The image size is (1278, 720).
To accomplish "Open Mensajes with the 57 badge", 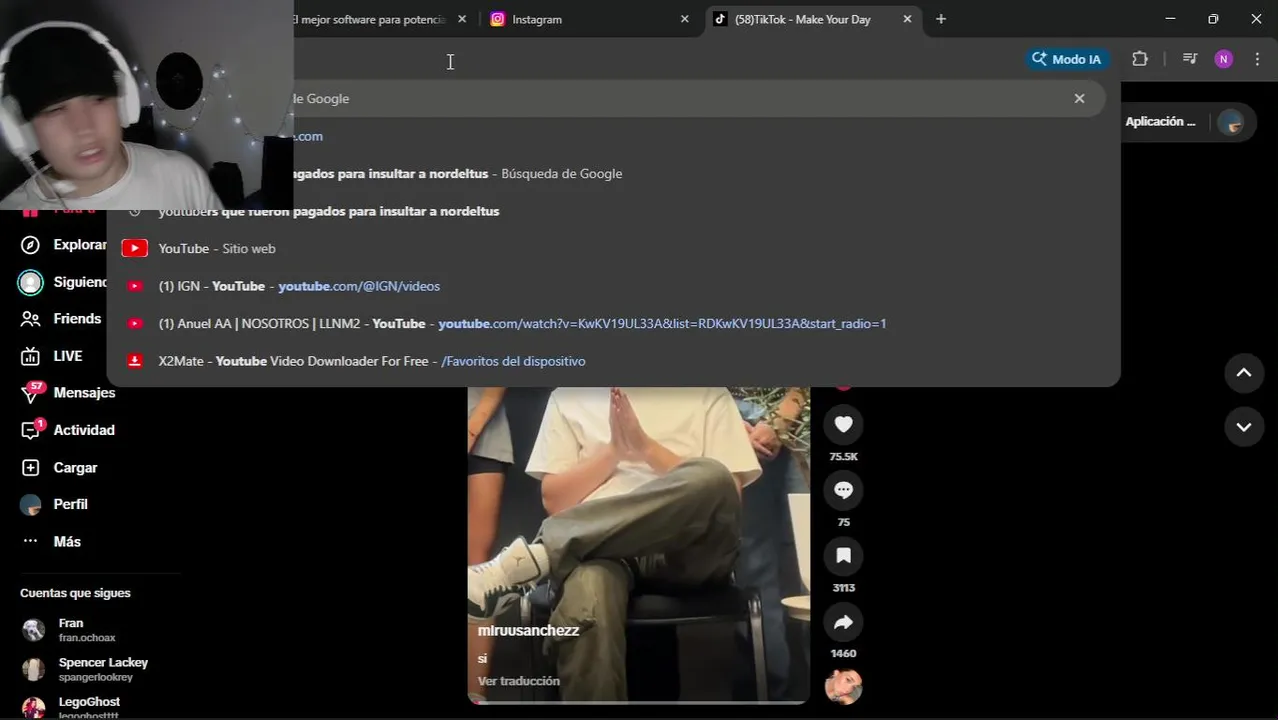I will click(68, 393).
